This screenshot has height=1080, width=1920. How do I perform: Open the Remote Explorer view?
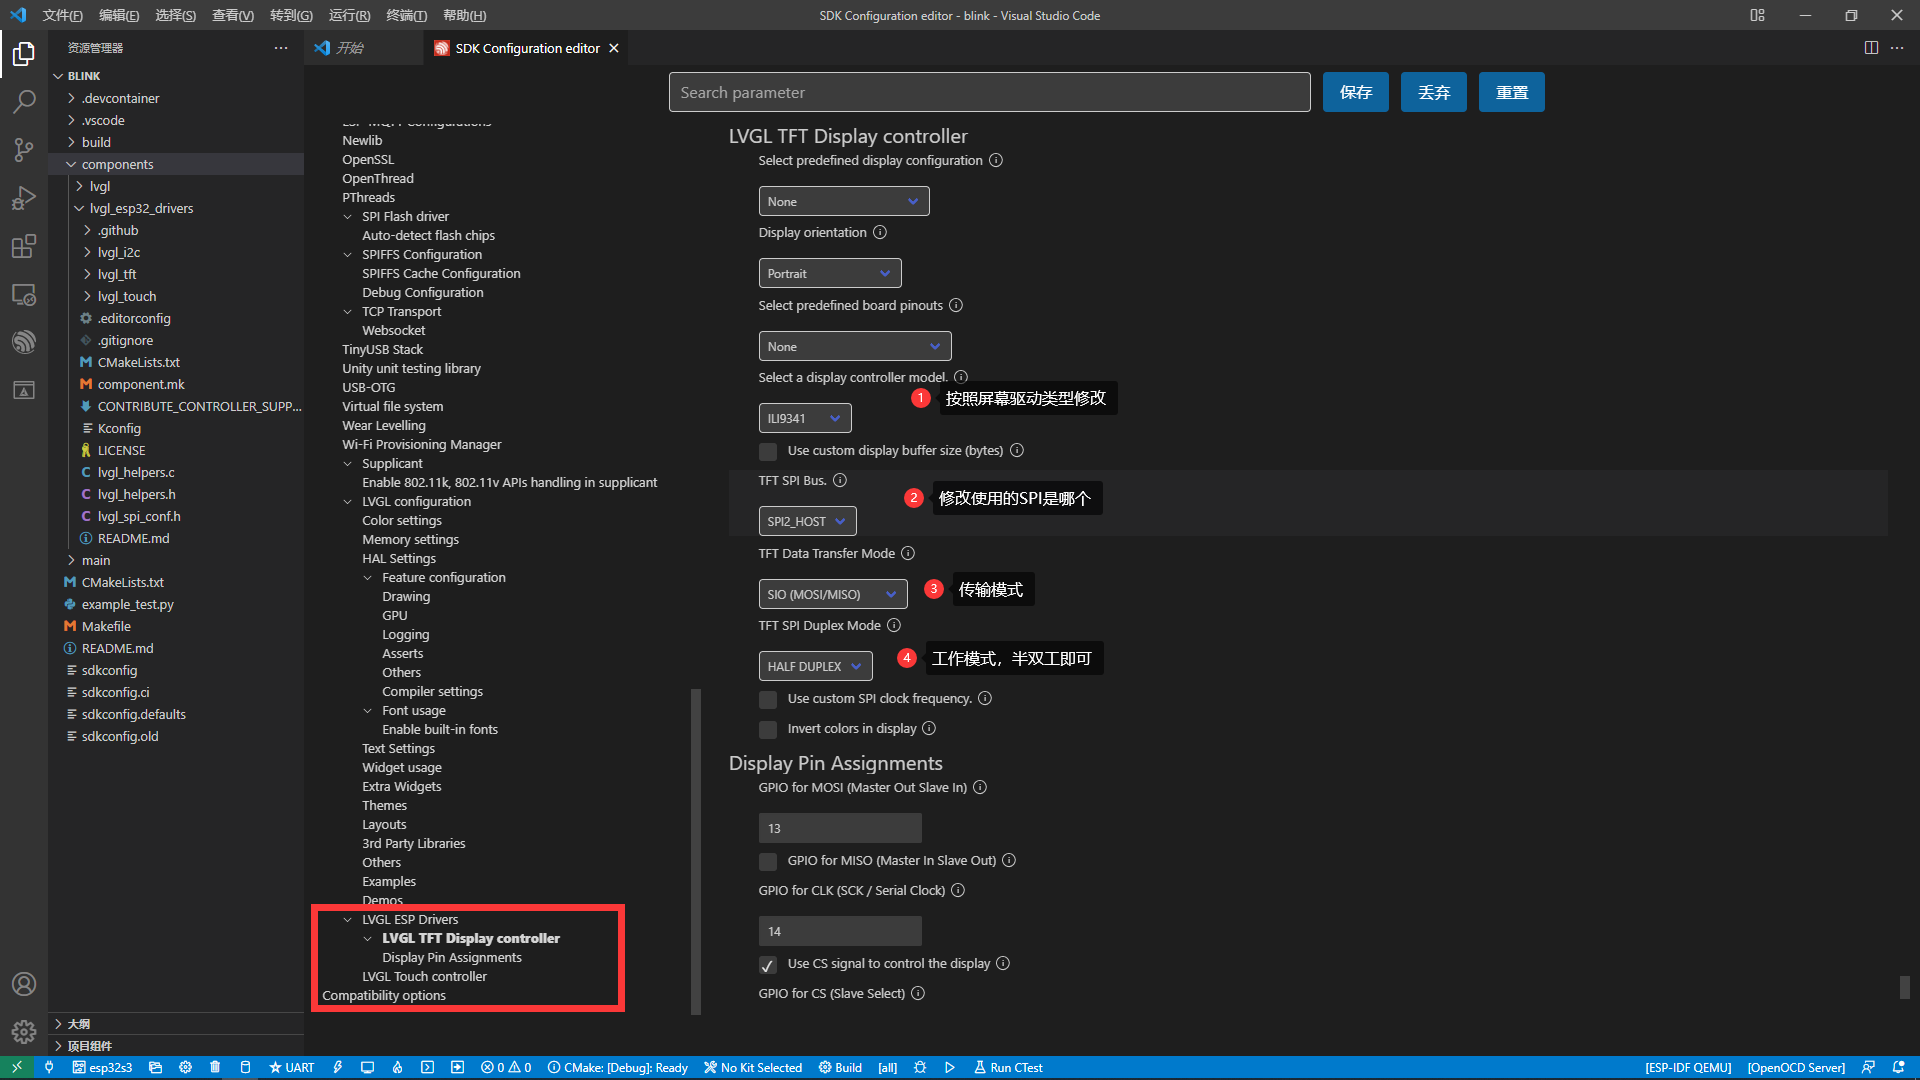24,294
